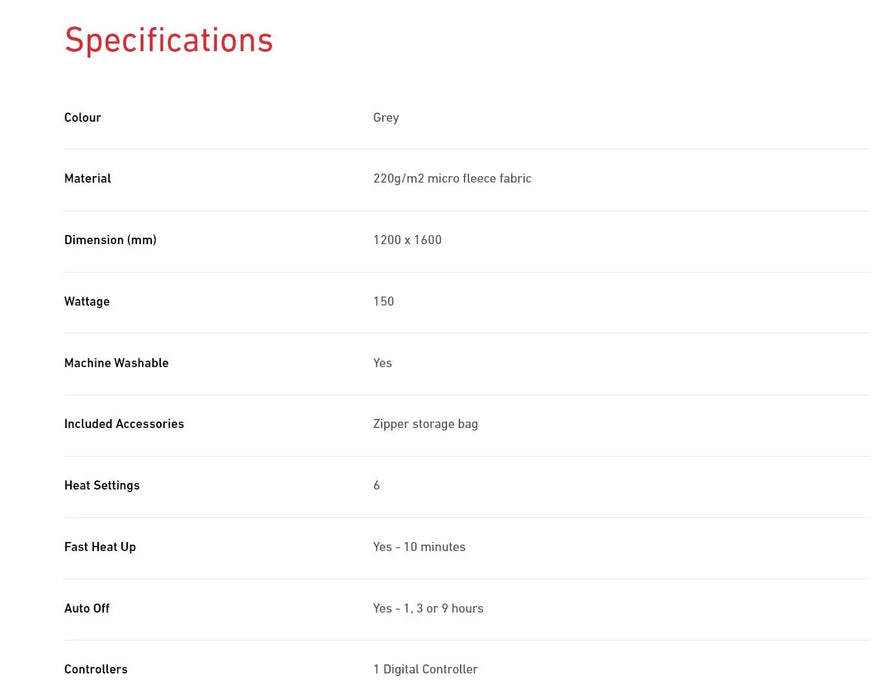Click the Included Accessories label
The height and width of the screenshot is (700, 896).
click(124, 424)
